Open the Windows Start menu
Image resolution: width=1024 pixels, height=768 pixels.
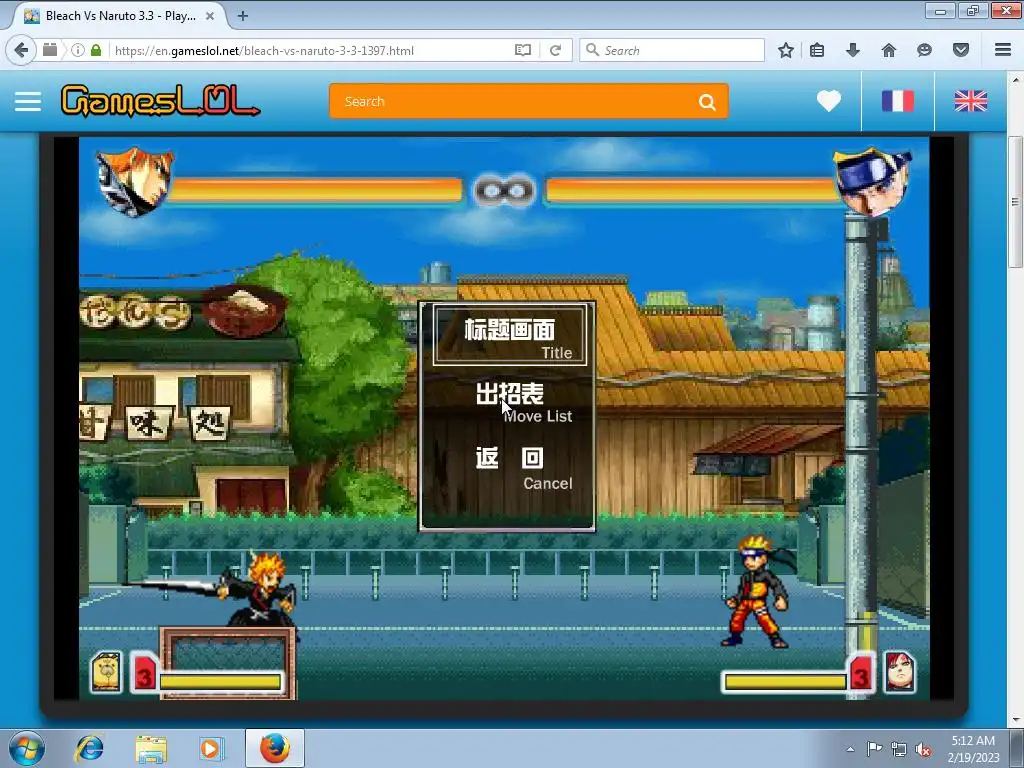point(27,748)
